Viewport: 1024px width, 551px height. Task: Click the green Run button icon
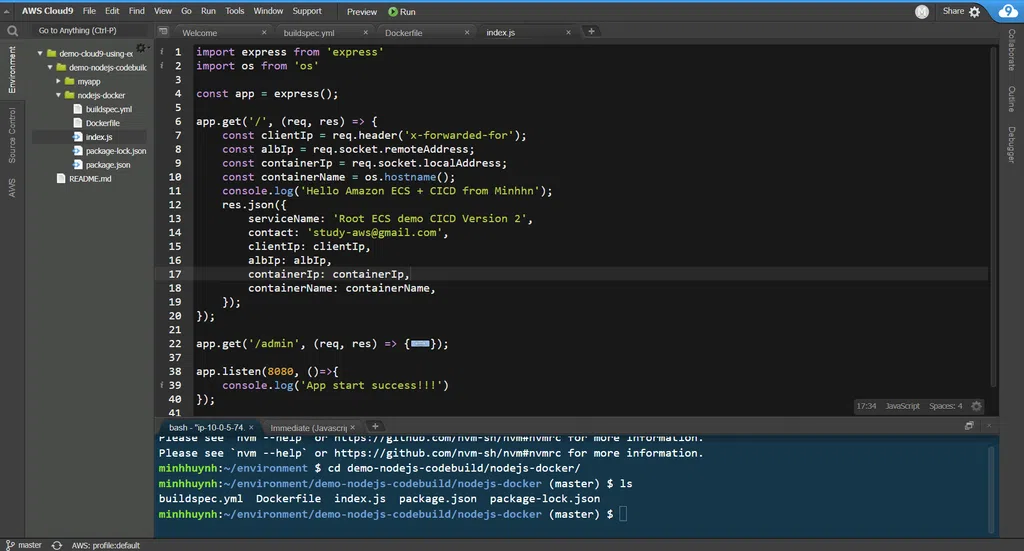pyautogui.click(x=392, y=12)
